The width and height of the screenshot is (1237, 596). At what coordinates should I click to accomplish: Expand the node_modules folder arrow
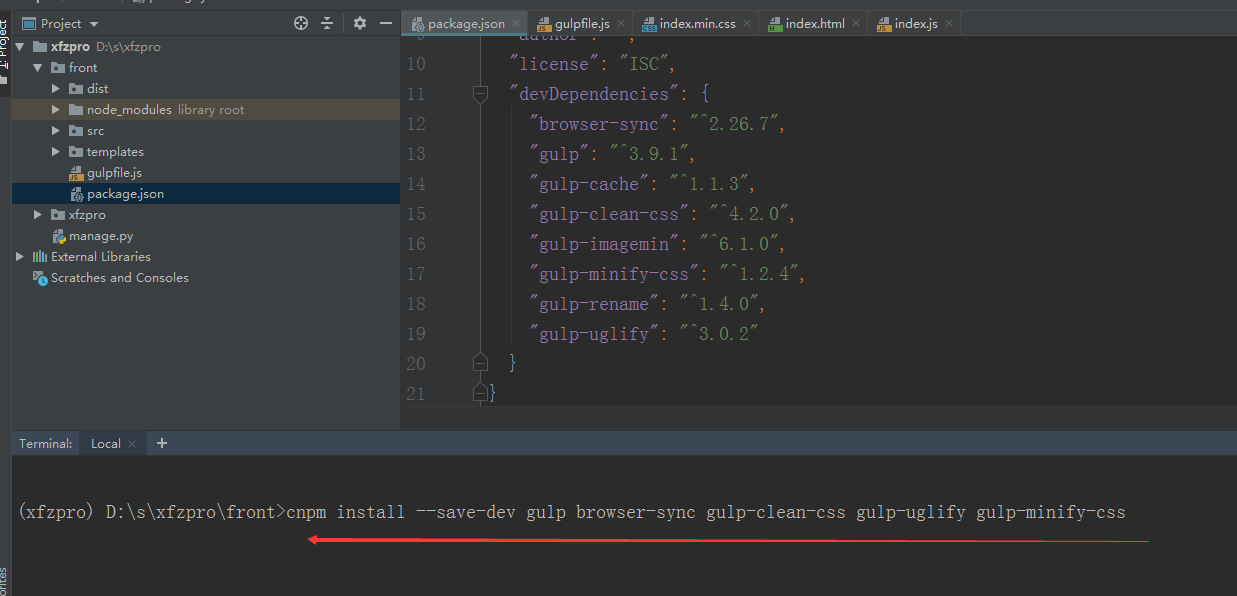point(56,110)
